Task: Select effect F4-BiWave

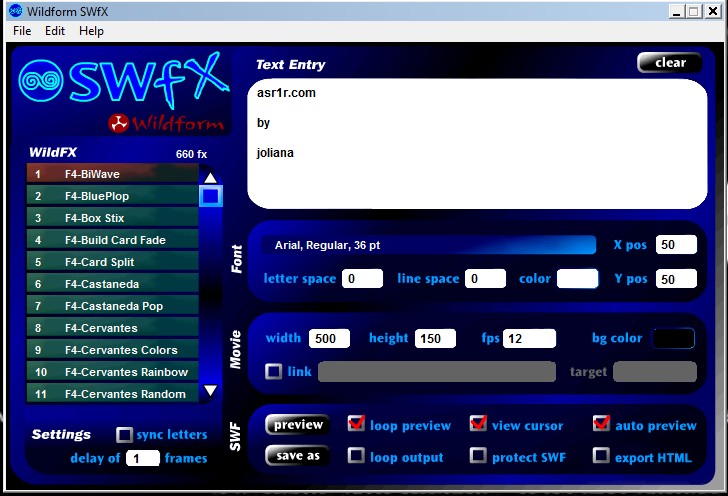Action: 112,174
